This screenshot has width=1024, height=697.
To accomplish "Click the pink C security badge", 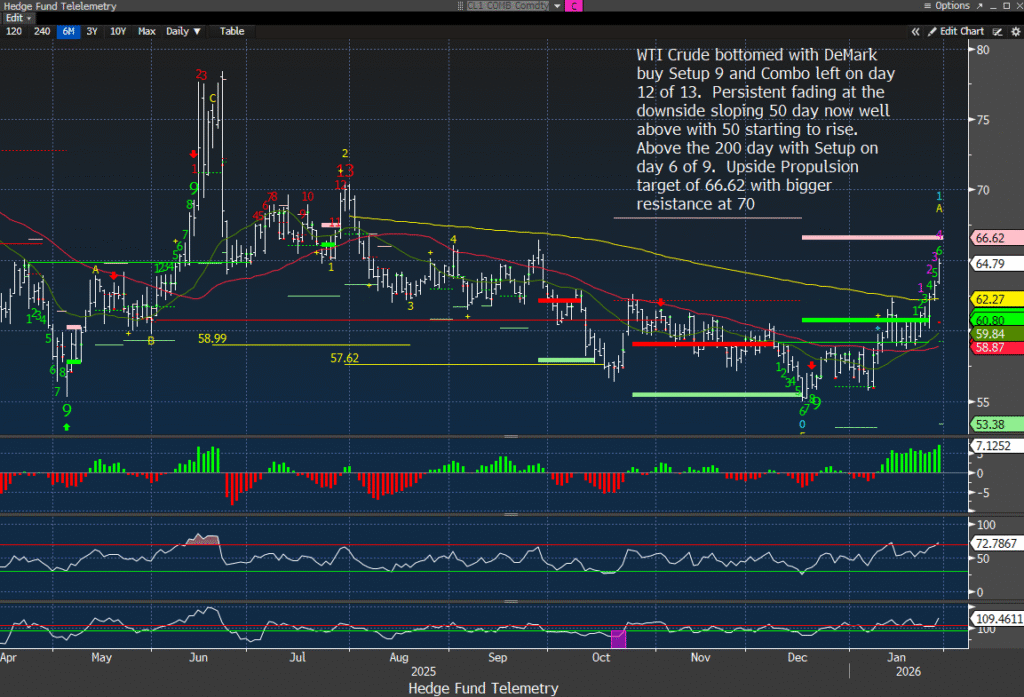I will pyautogui.click(x=574, y=6).
